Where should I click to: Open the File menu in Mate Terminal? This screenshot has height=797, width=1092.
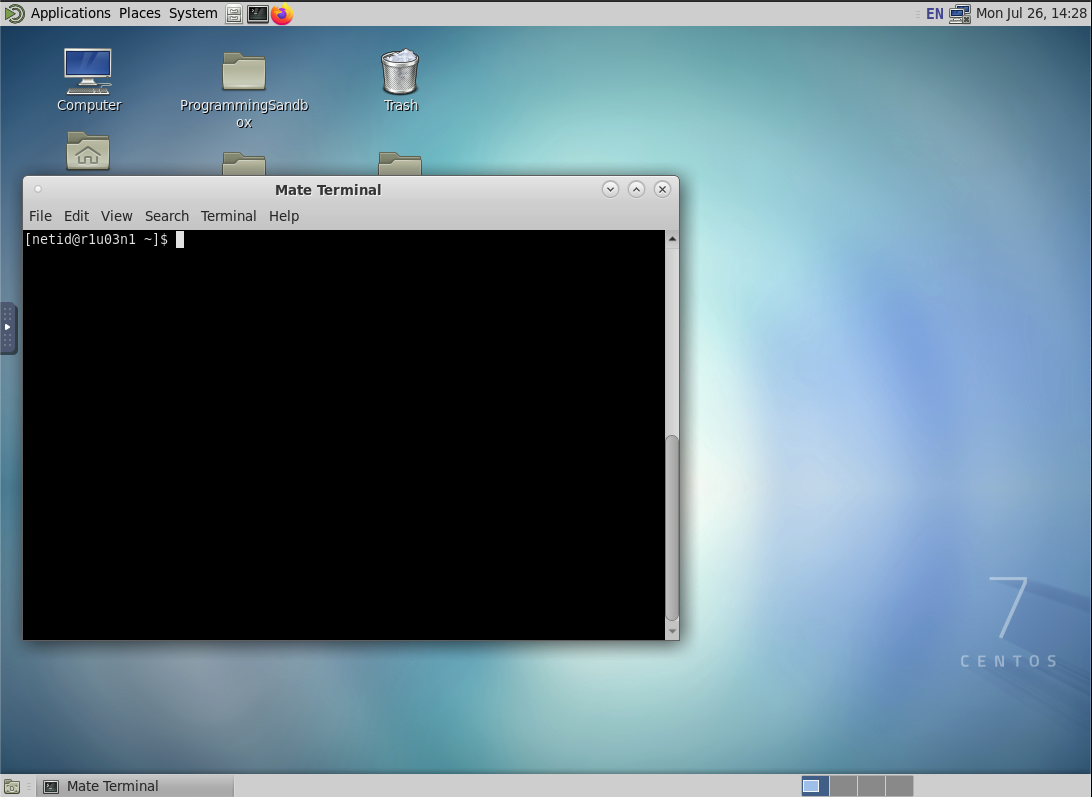click(x=40, y=216)
